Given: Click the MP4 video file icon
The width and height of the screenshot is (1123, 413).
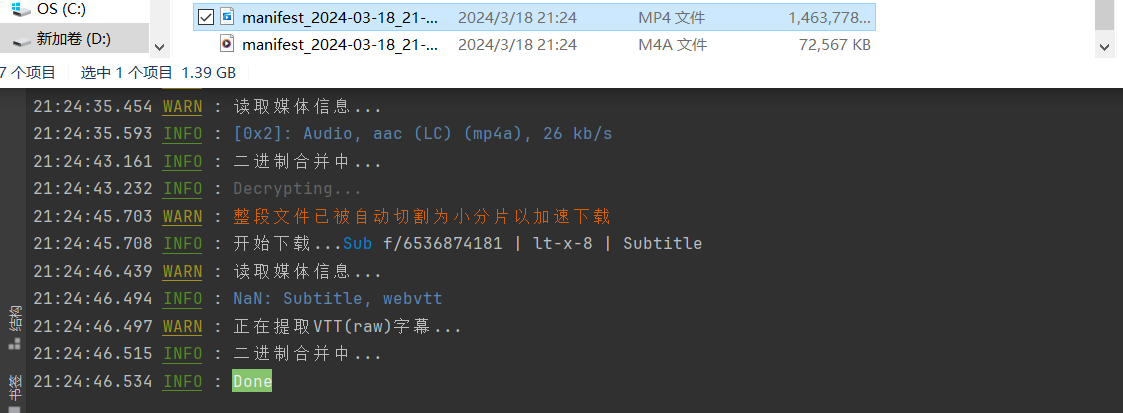Looking at the screenshot, I should (x=227, y=17).
